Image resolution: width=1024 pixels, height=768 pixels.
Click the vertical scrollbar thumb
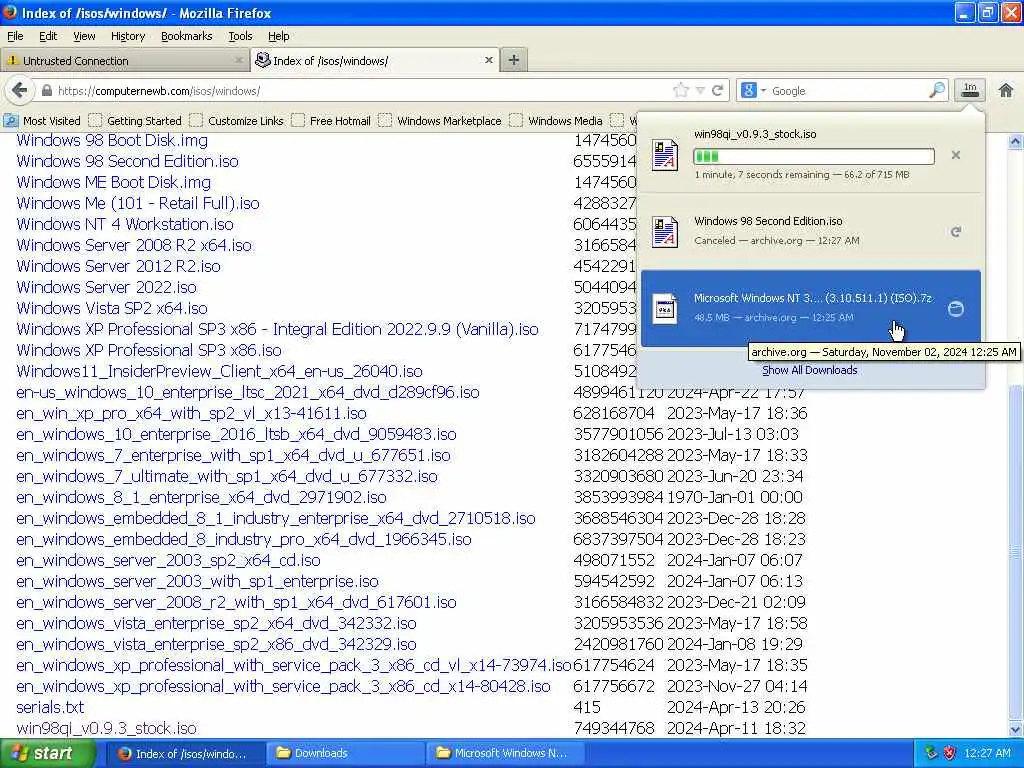(1016, 552)
